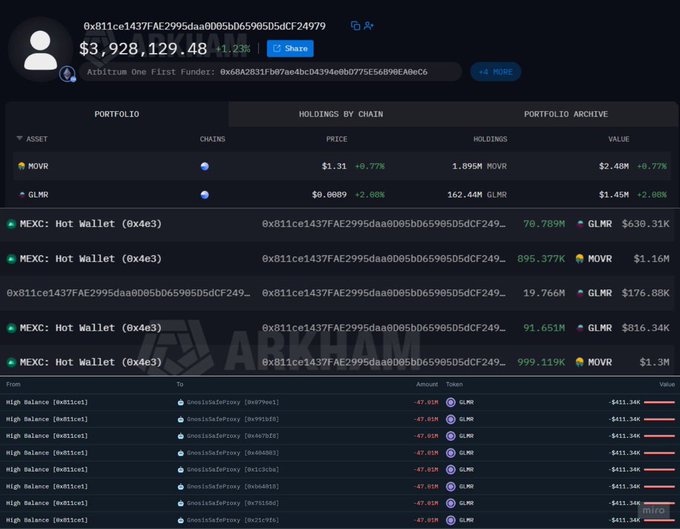Open GnosisSafeProxy [0x079ee1] recipient

(233, 402)
